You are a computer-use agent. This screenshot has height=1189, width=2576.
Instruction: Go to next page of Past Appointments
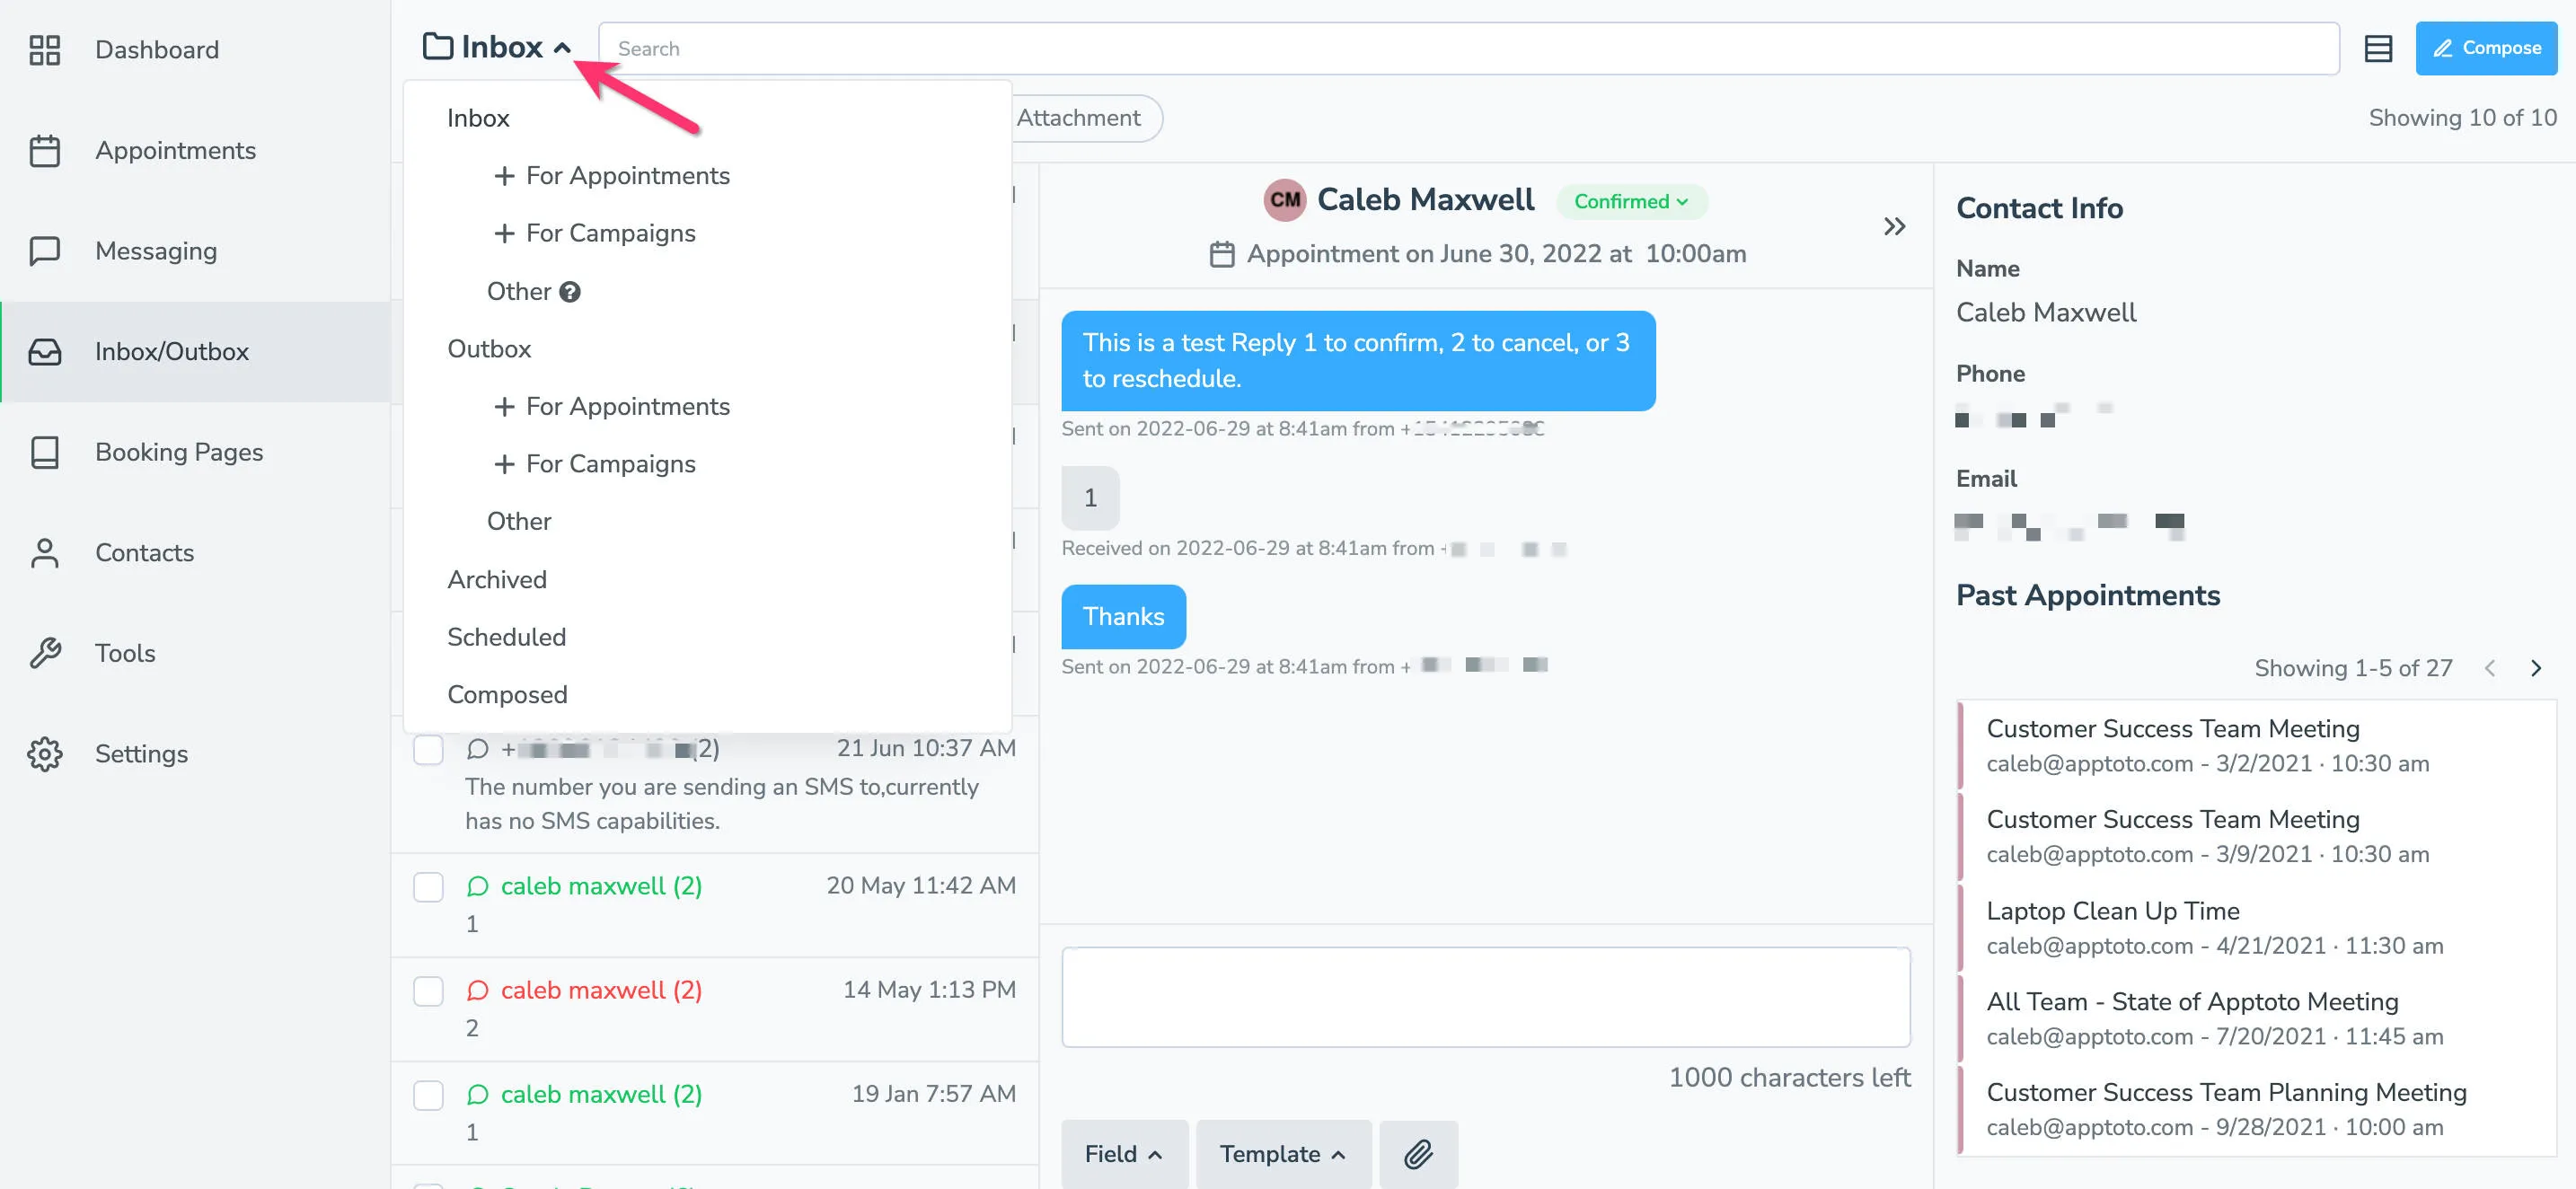click(x=2536, y=668)
